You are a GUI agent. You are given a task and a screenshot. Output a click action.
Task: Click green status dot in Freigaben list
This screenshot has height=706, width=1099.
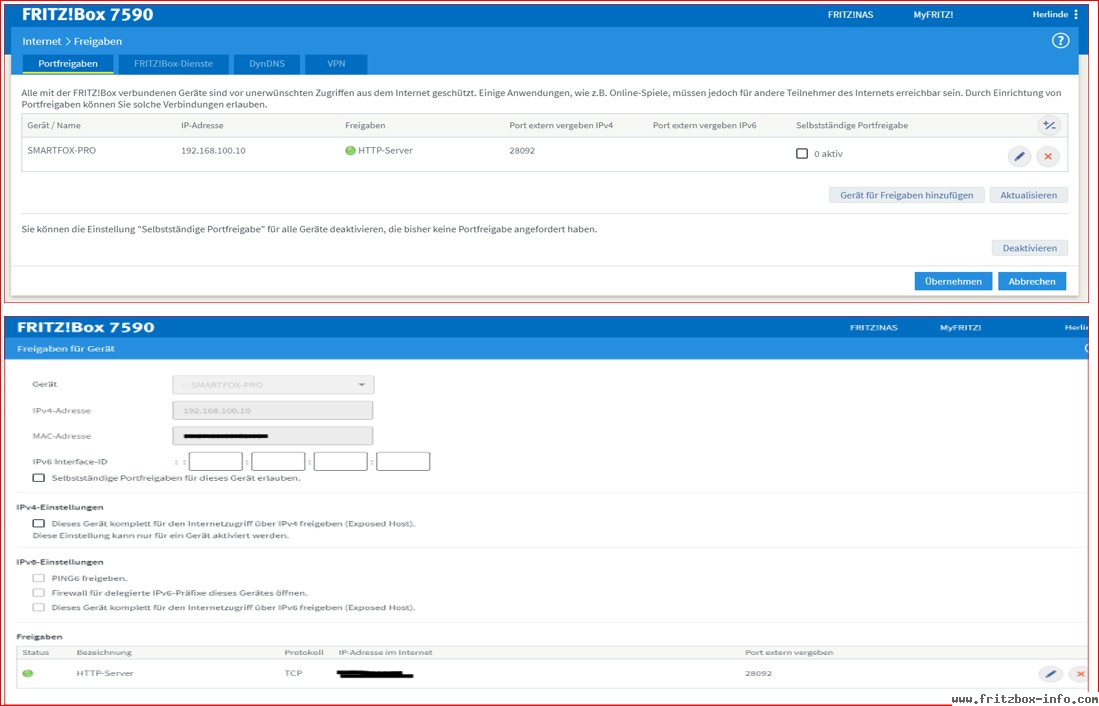click(x=28, y=673)
